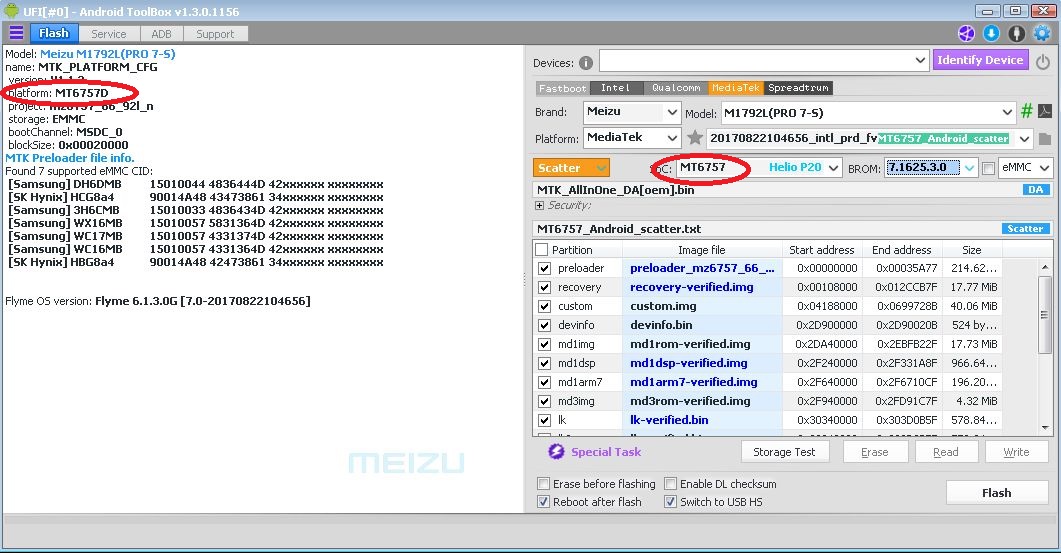Click the Identify Device button
The height and width of the screenshot is (553, 1061).
980,60
